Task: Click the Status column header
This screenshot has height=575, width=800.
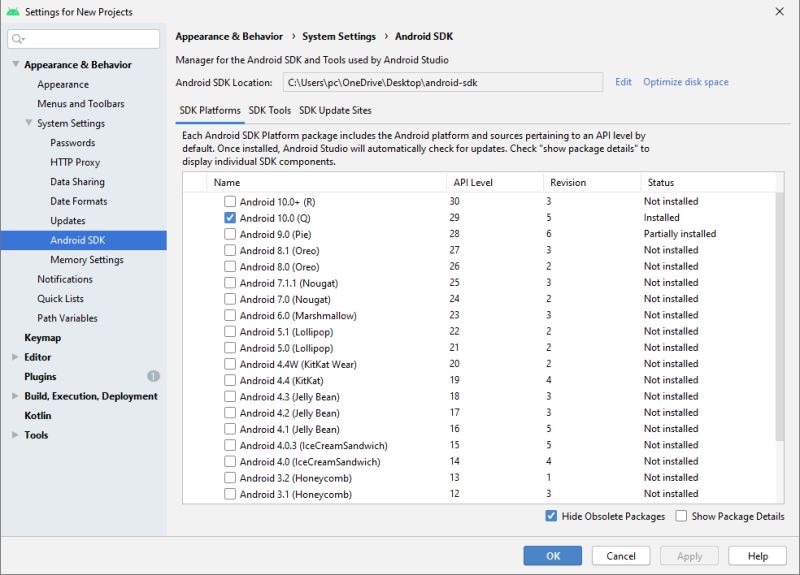Action: pos(709,182)
